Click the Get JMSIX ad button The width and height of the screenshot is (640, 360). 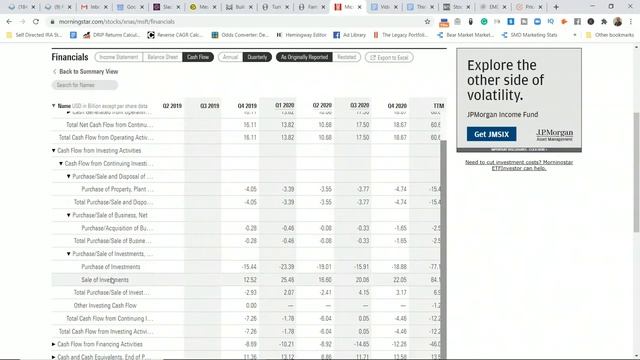491,134
